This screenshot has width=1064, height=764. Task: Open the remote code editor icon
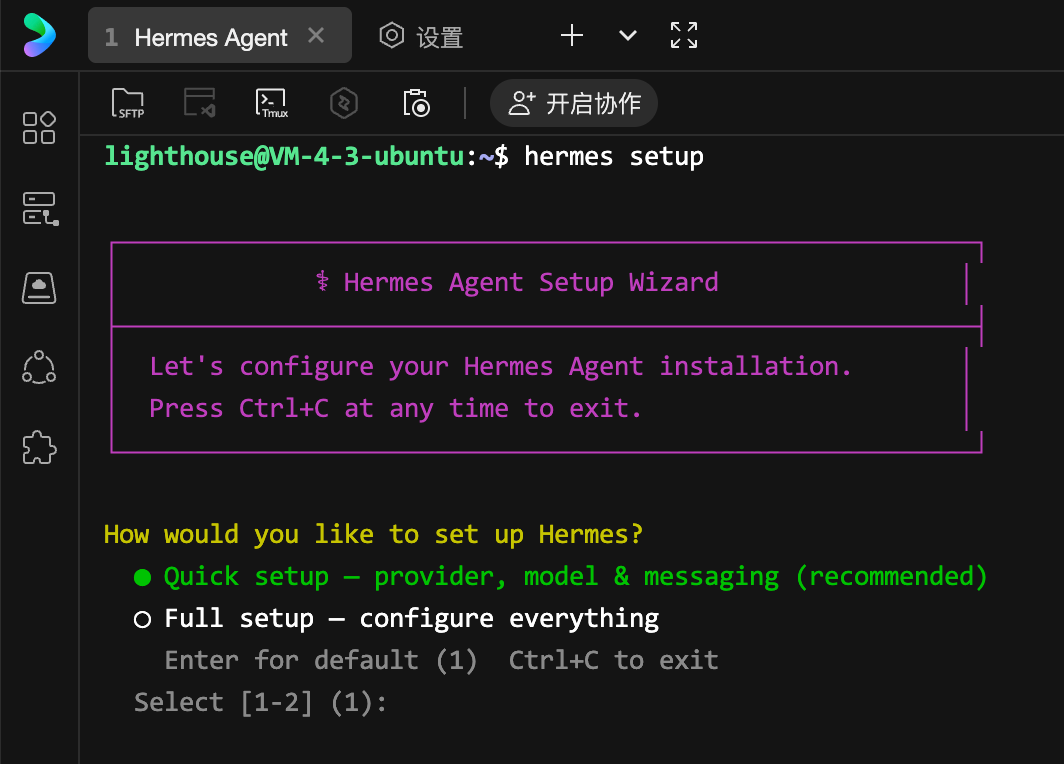point(199,103)
